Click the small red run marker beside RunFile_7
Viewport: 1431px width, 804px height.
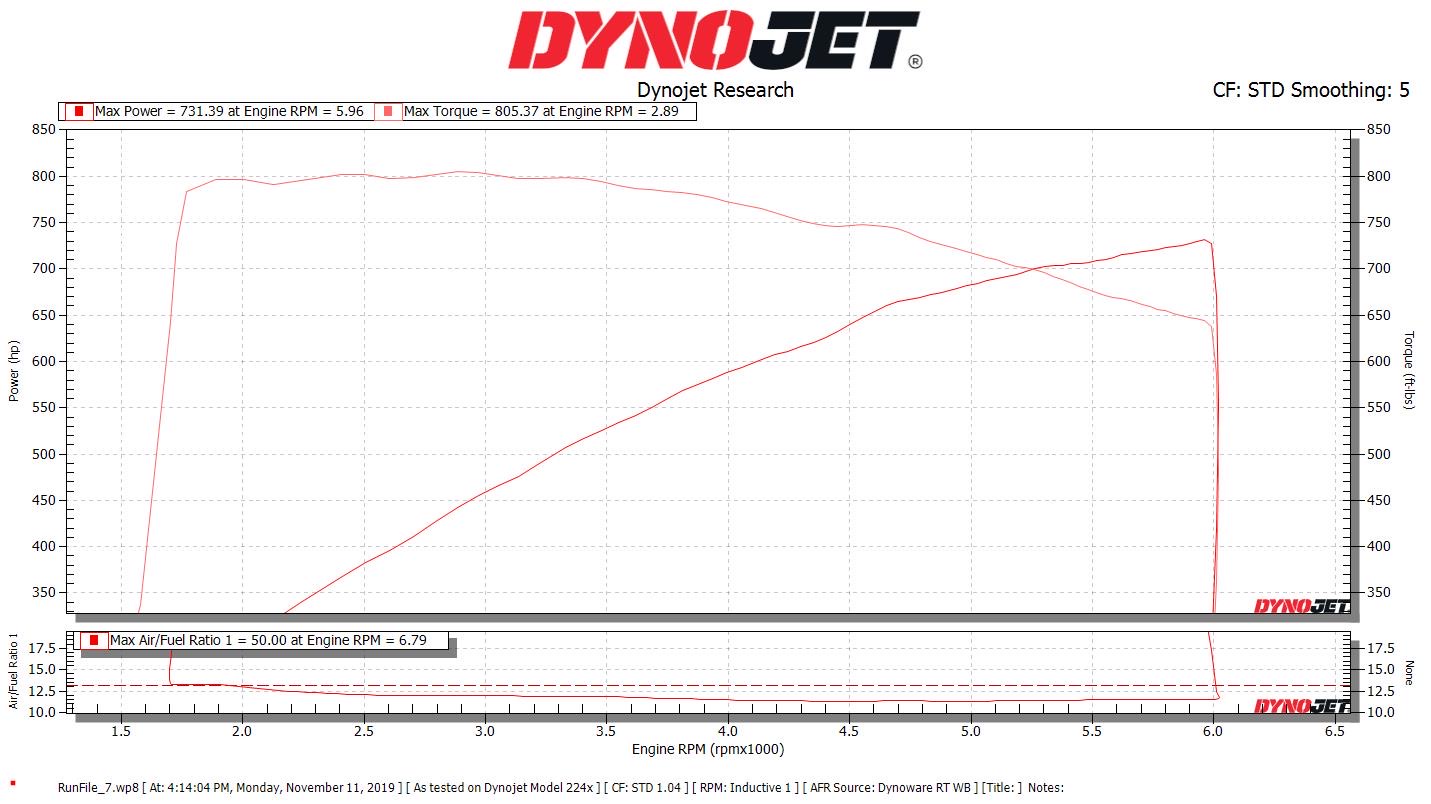[x=12, y=783]
